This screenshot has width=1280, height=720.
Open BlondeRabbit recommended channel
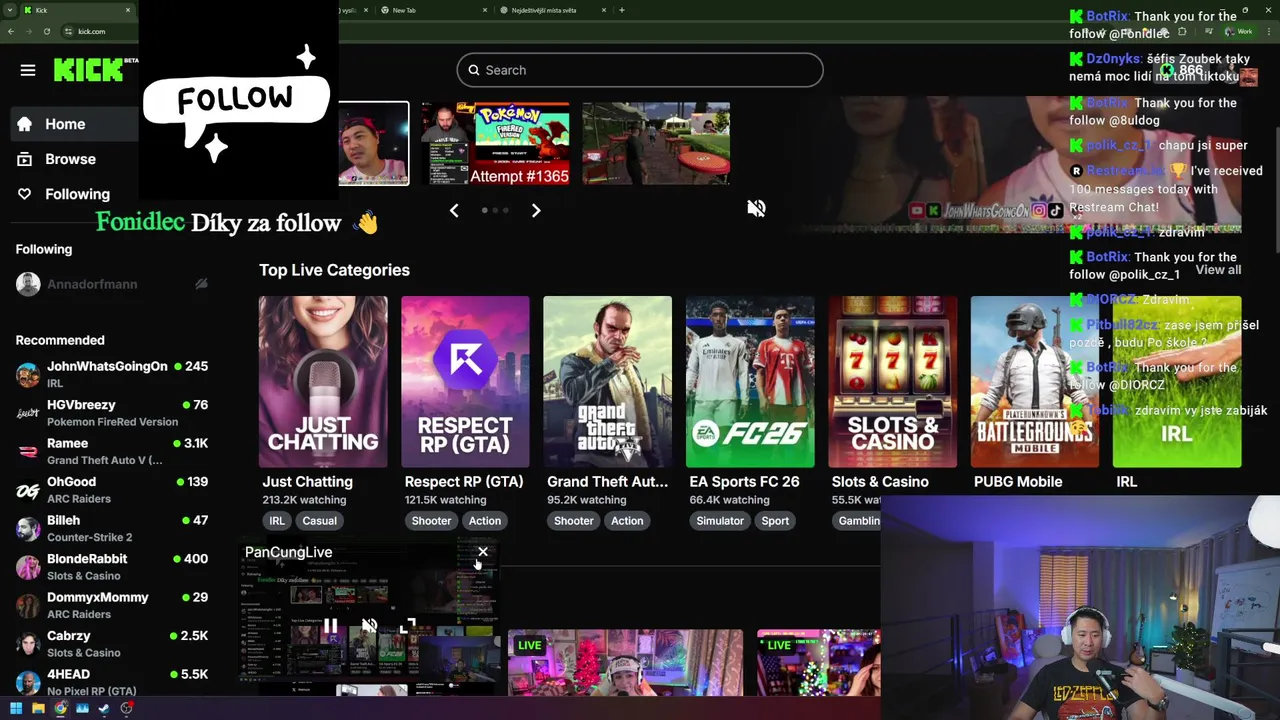tap(112, 567)
